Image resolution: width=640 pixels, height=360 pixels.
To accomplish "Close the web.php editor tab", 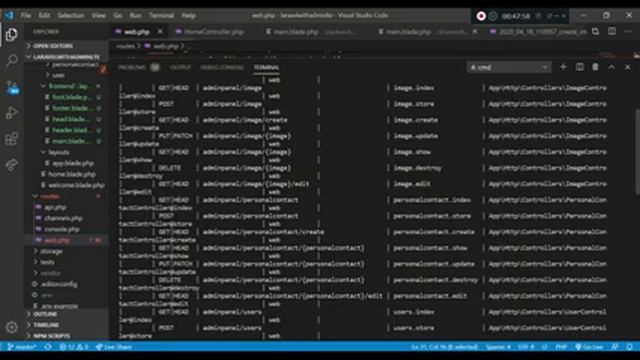I will pyautogui.click(x=160, y=31).
